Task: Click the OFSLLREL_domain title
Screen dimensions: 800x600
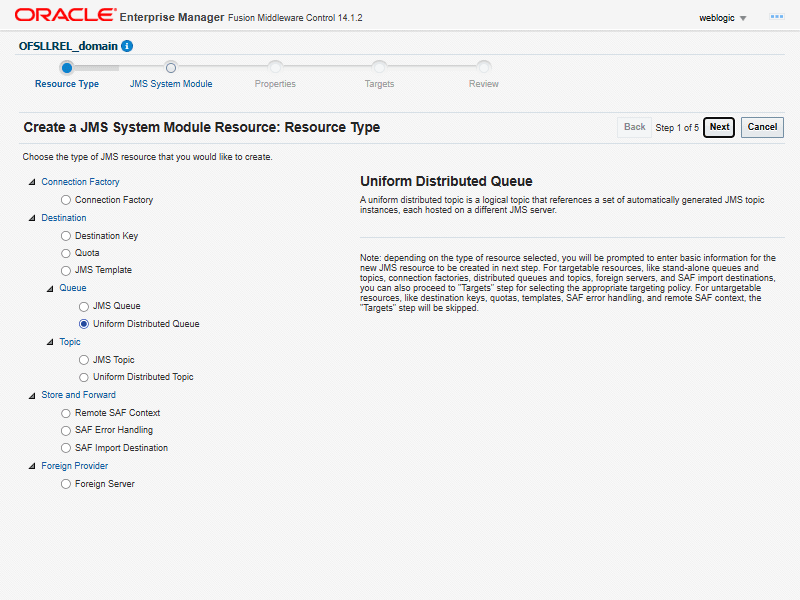Action: tap(68, 46)
